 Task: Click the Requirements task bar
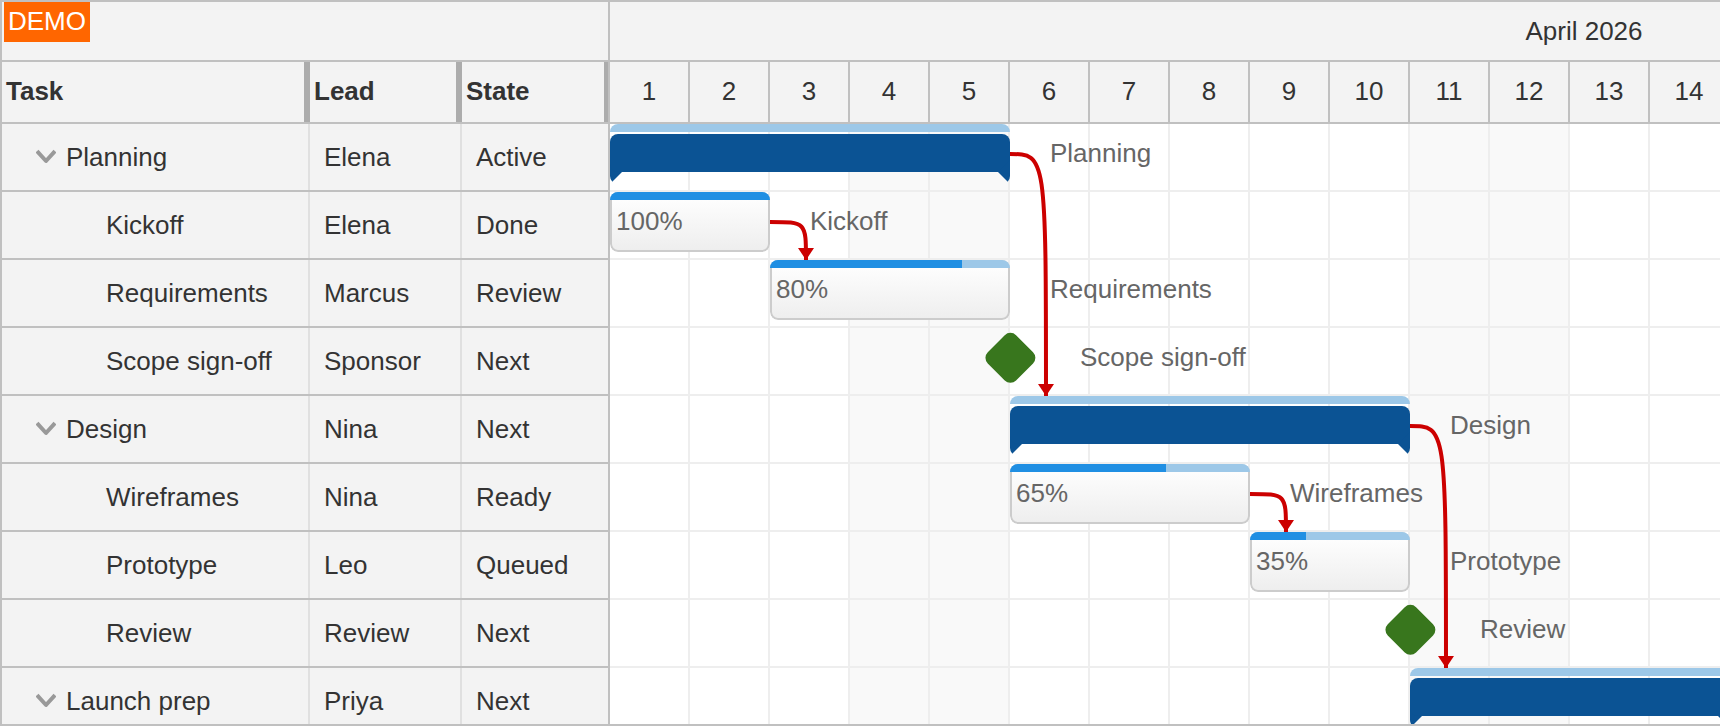pos(888,291)
